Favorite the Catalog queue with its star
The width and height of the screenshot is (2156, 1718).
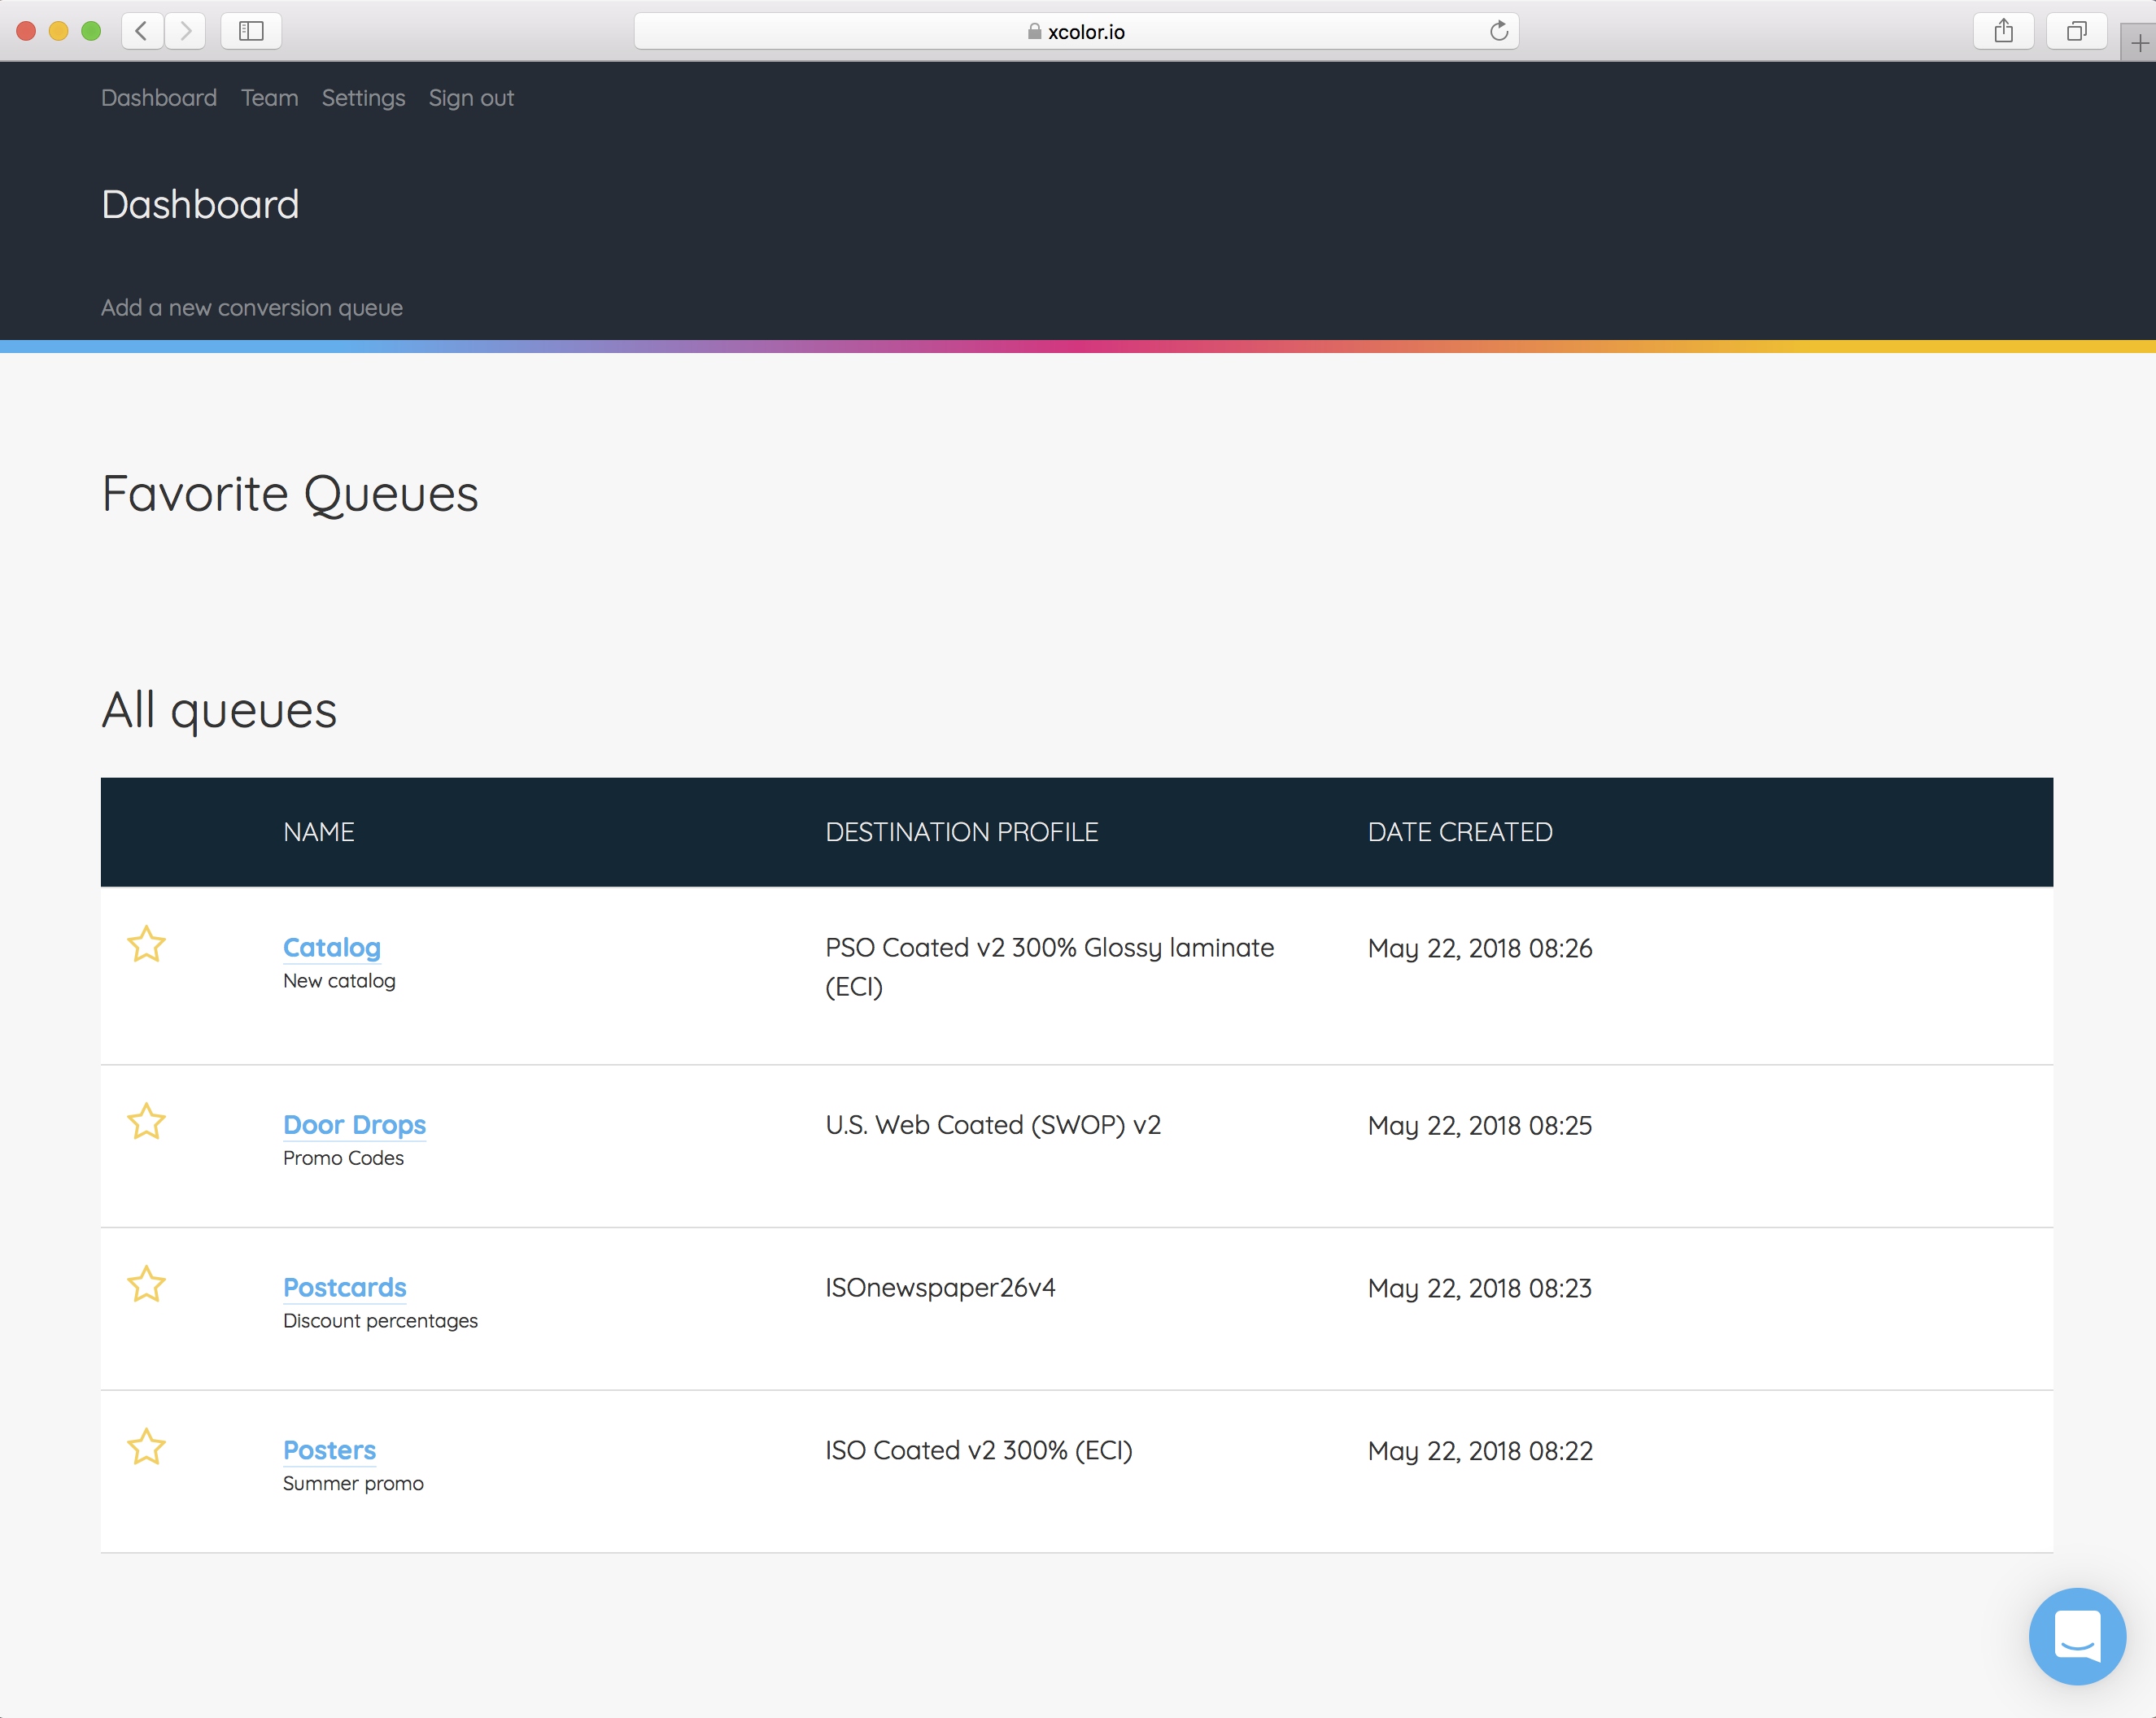(146, 944)
